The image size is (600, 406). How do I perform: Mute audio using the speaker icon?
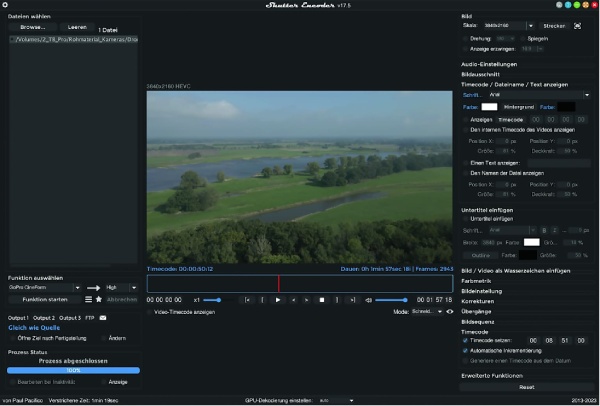click(x=368, y=300)
